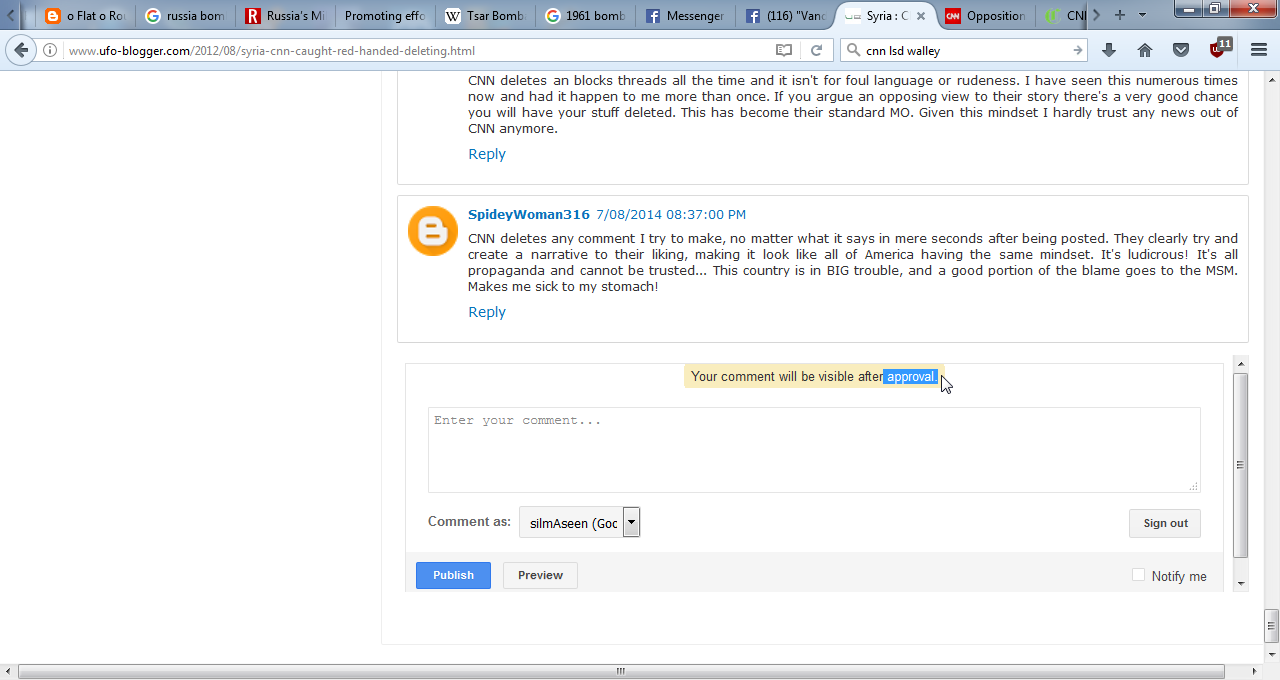Open the Firefox hamburger menu

pos(1259,50)
